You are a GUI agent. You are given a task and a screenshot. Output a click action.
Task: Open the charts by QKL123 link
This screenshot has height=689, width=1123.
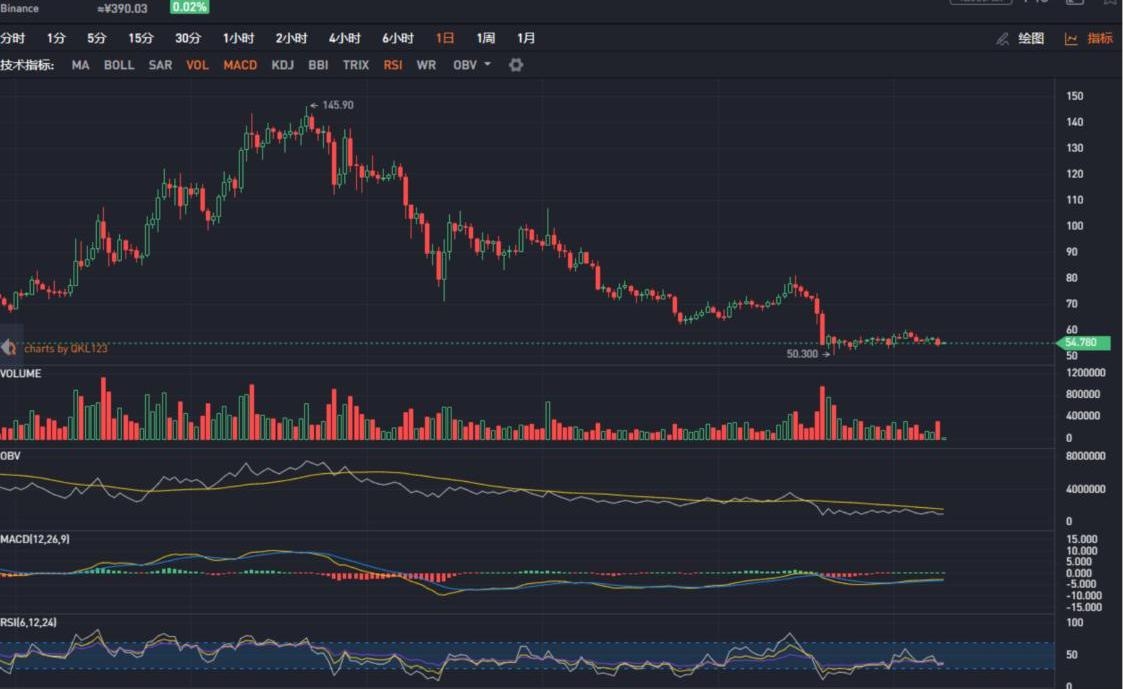pyautogui.click(x=65, y=349)
